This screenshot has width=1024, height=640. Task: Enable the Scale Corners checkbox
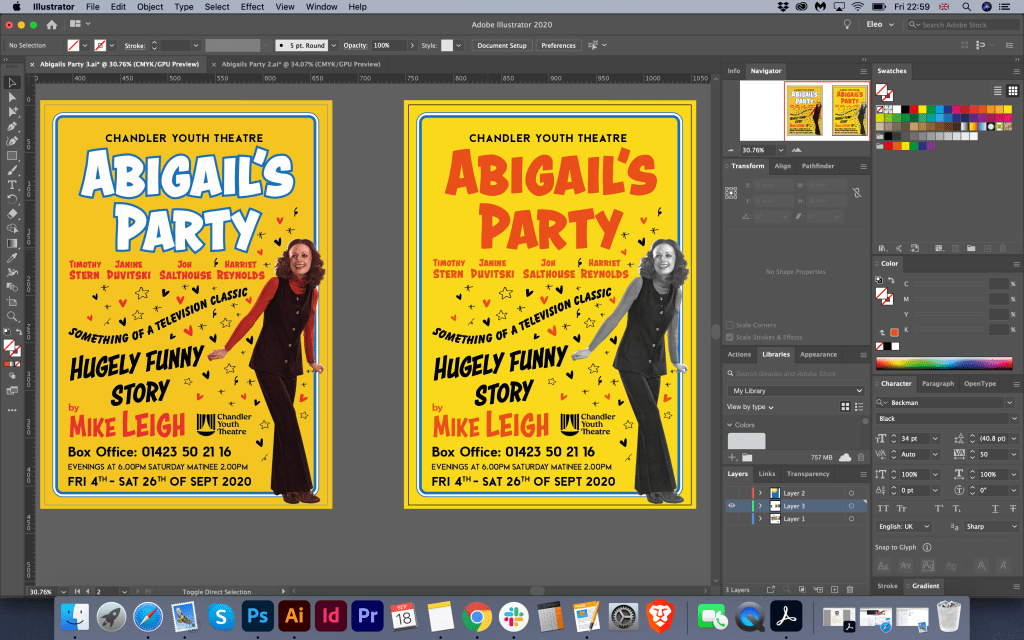tap(730, 325)
